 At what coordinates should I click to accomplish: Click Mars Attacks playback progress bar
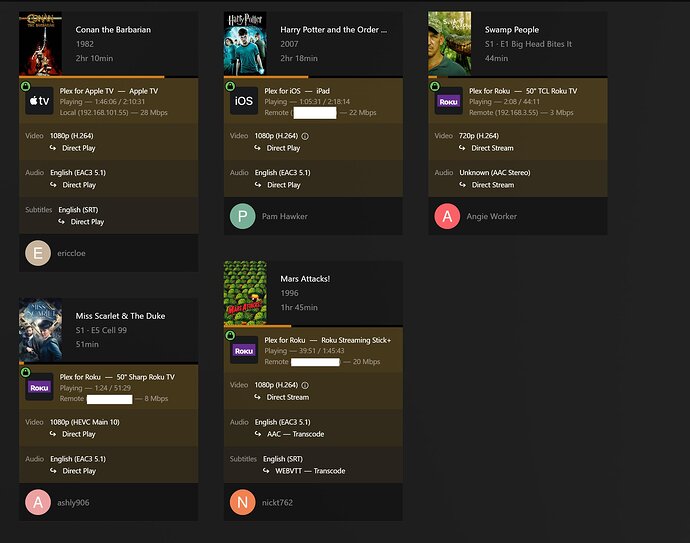313,326
